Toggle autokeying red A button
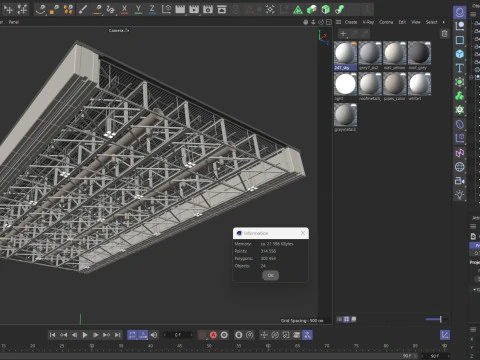Image resolution: width=480 pixels, height=360 pixels. (x=213, y=335)
